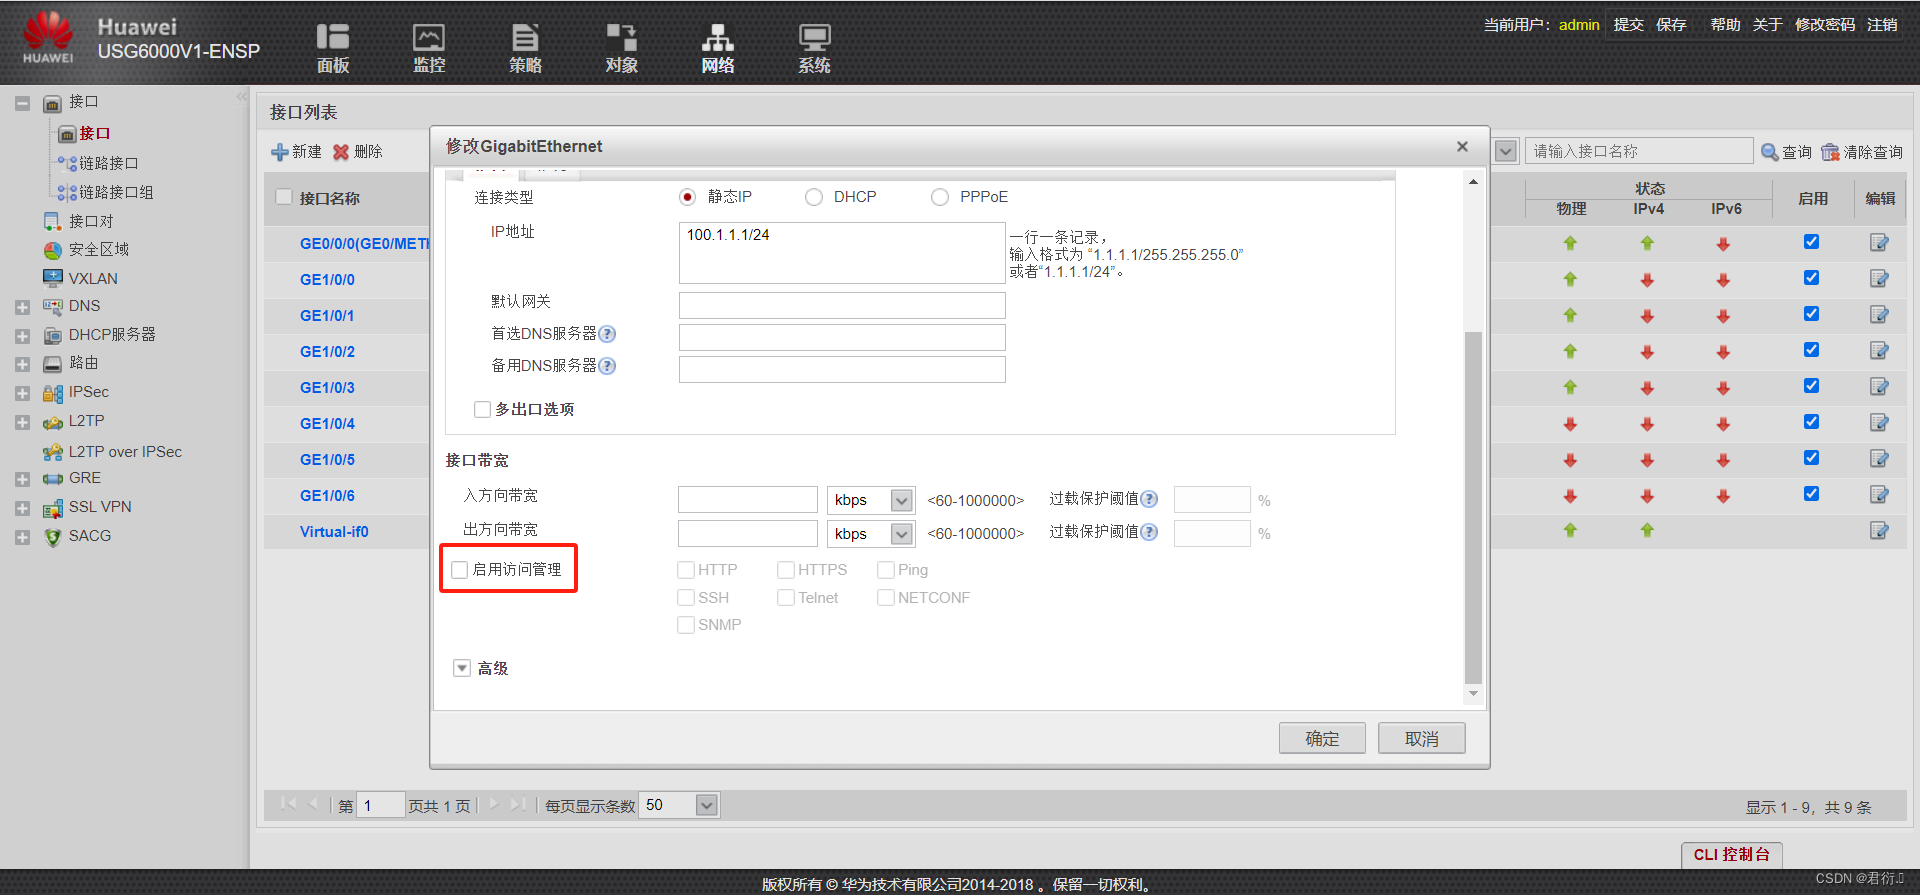1920x895 pixels.
Task: Click the 新建 plus icon
Action: point(280,152)
